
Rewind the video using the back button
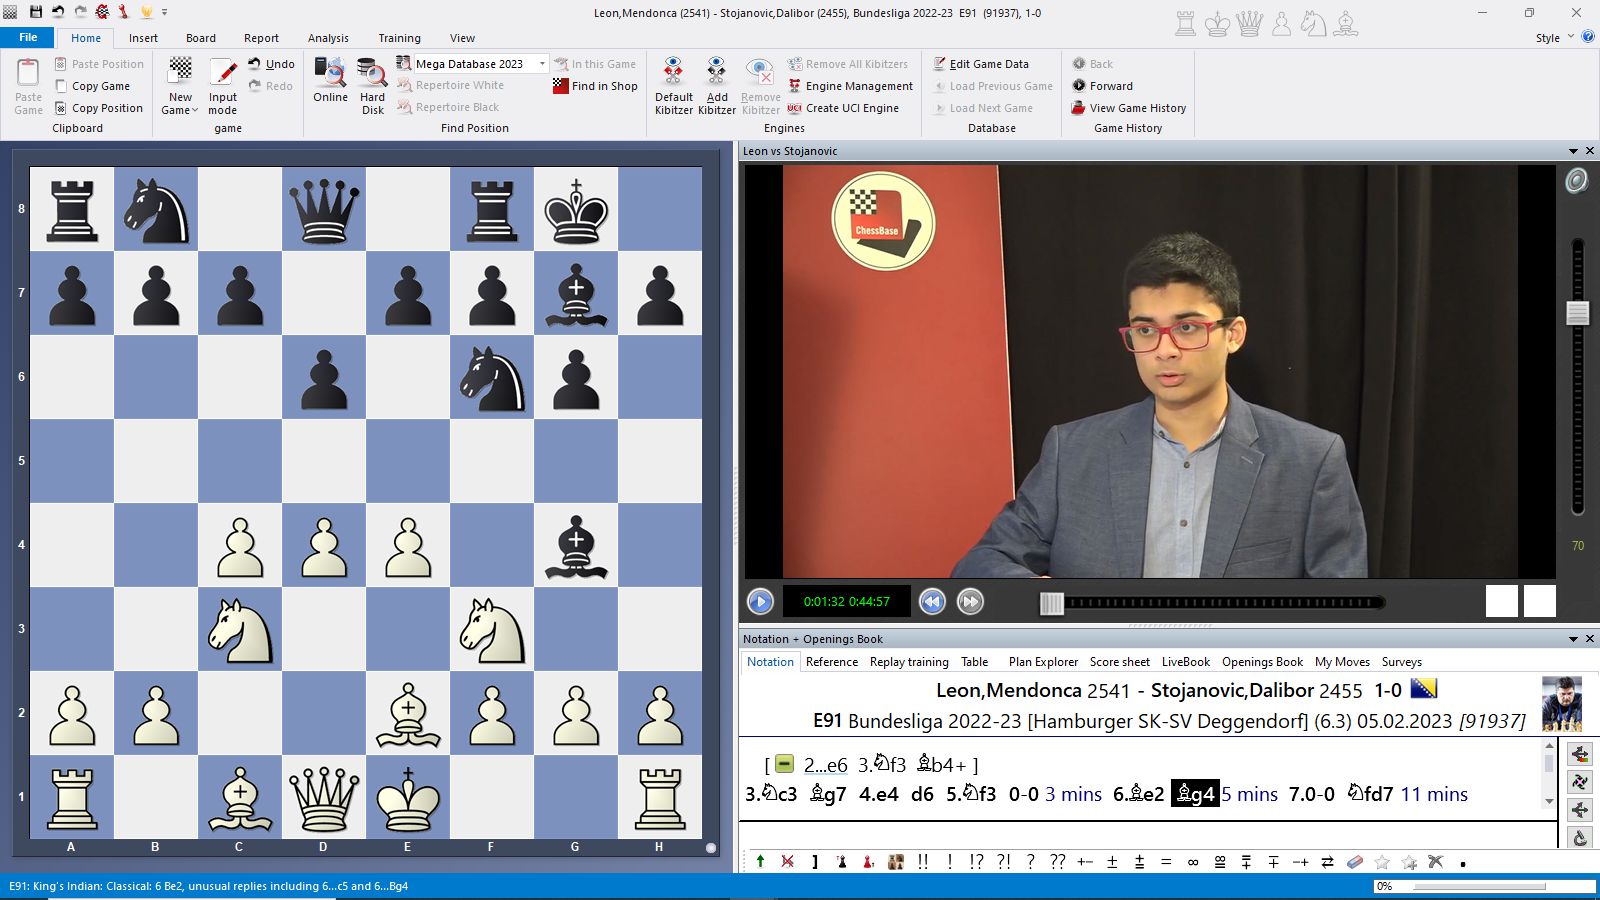932,602
